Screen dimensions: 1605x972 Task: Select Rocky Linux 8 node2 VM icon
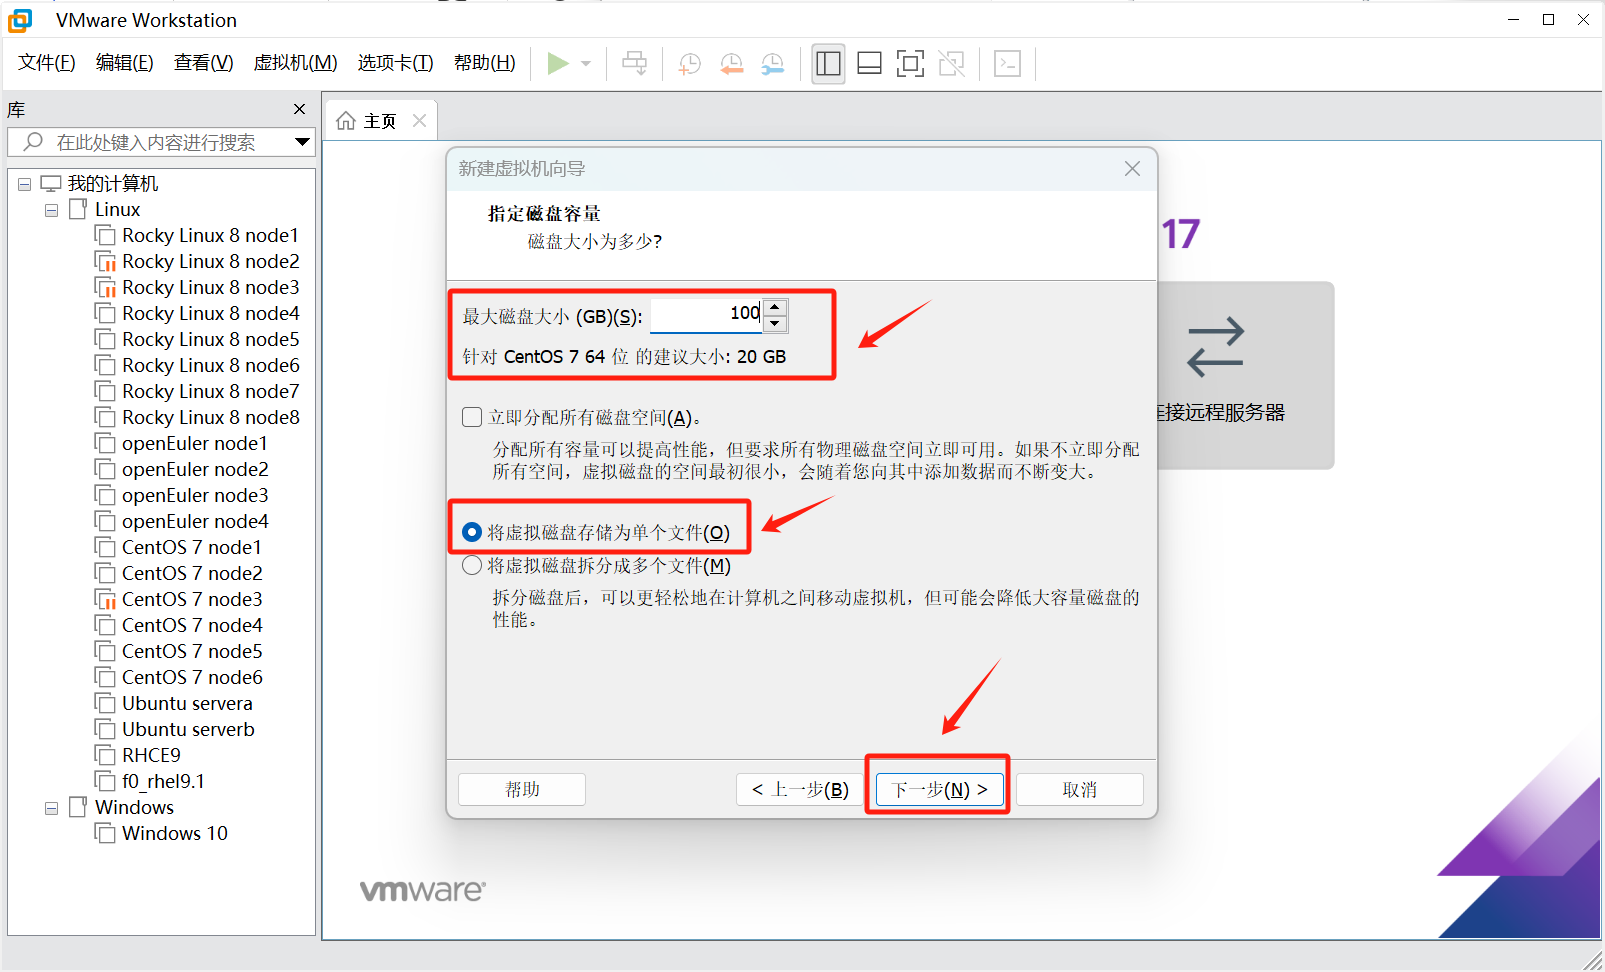[x=105, y=261]
